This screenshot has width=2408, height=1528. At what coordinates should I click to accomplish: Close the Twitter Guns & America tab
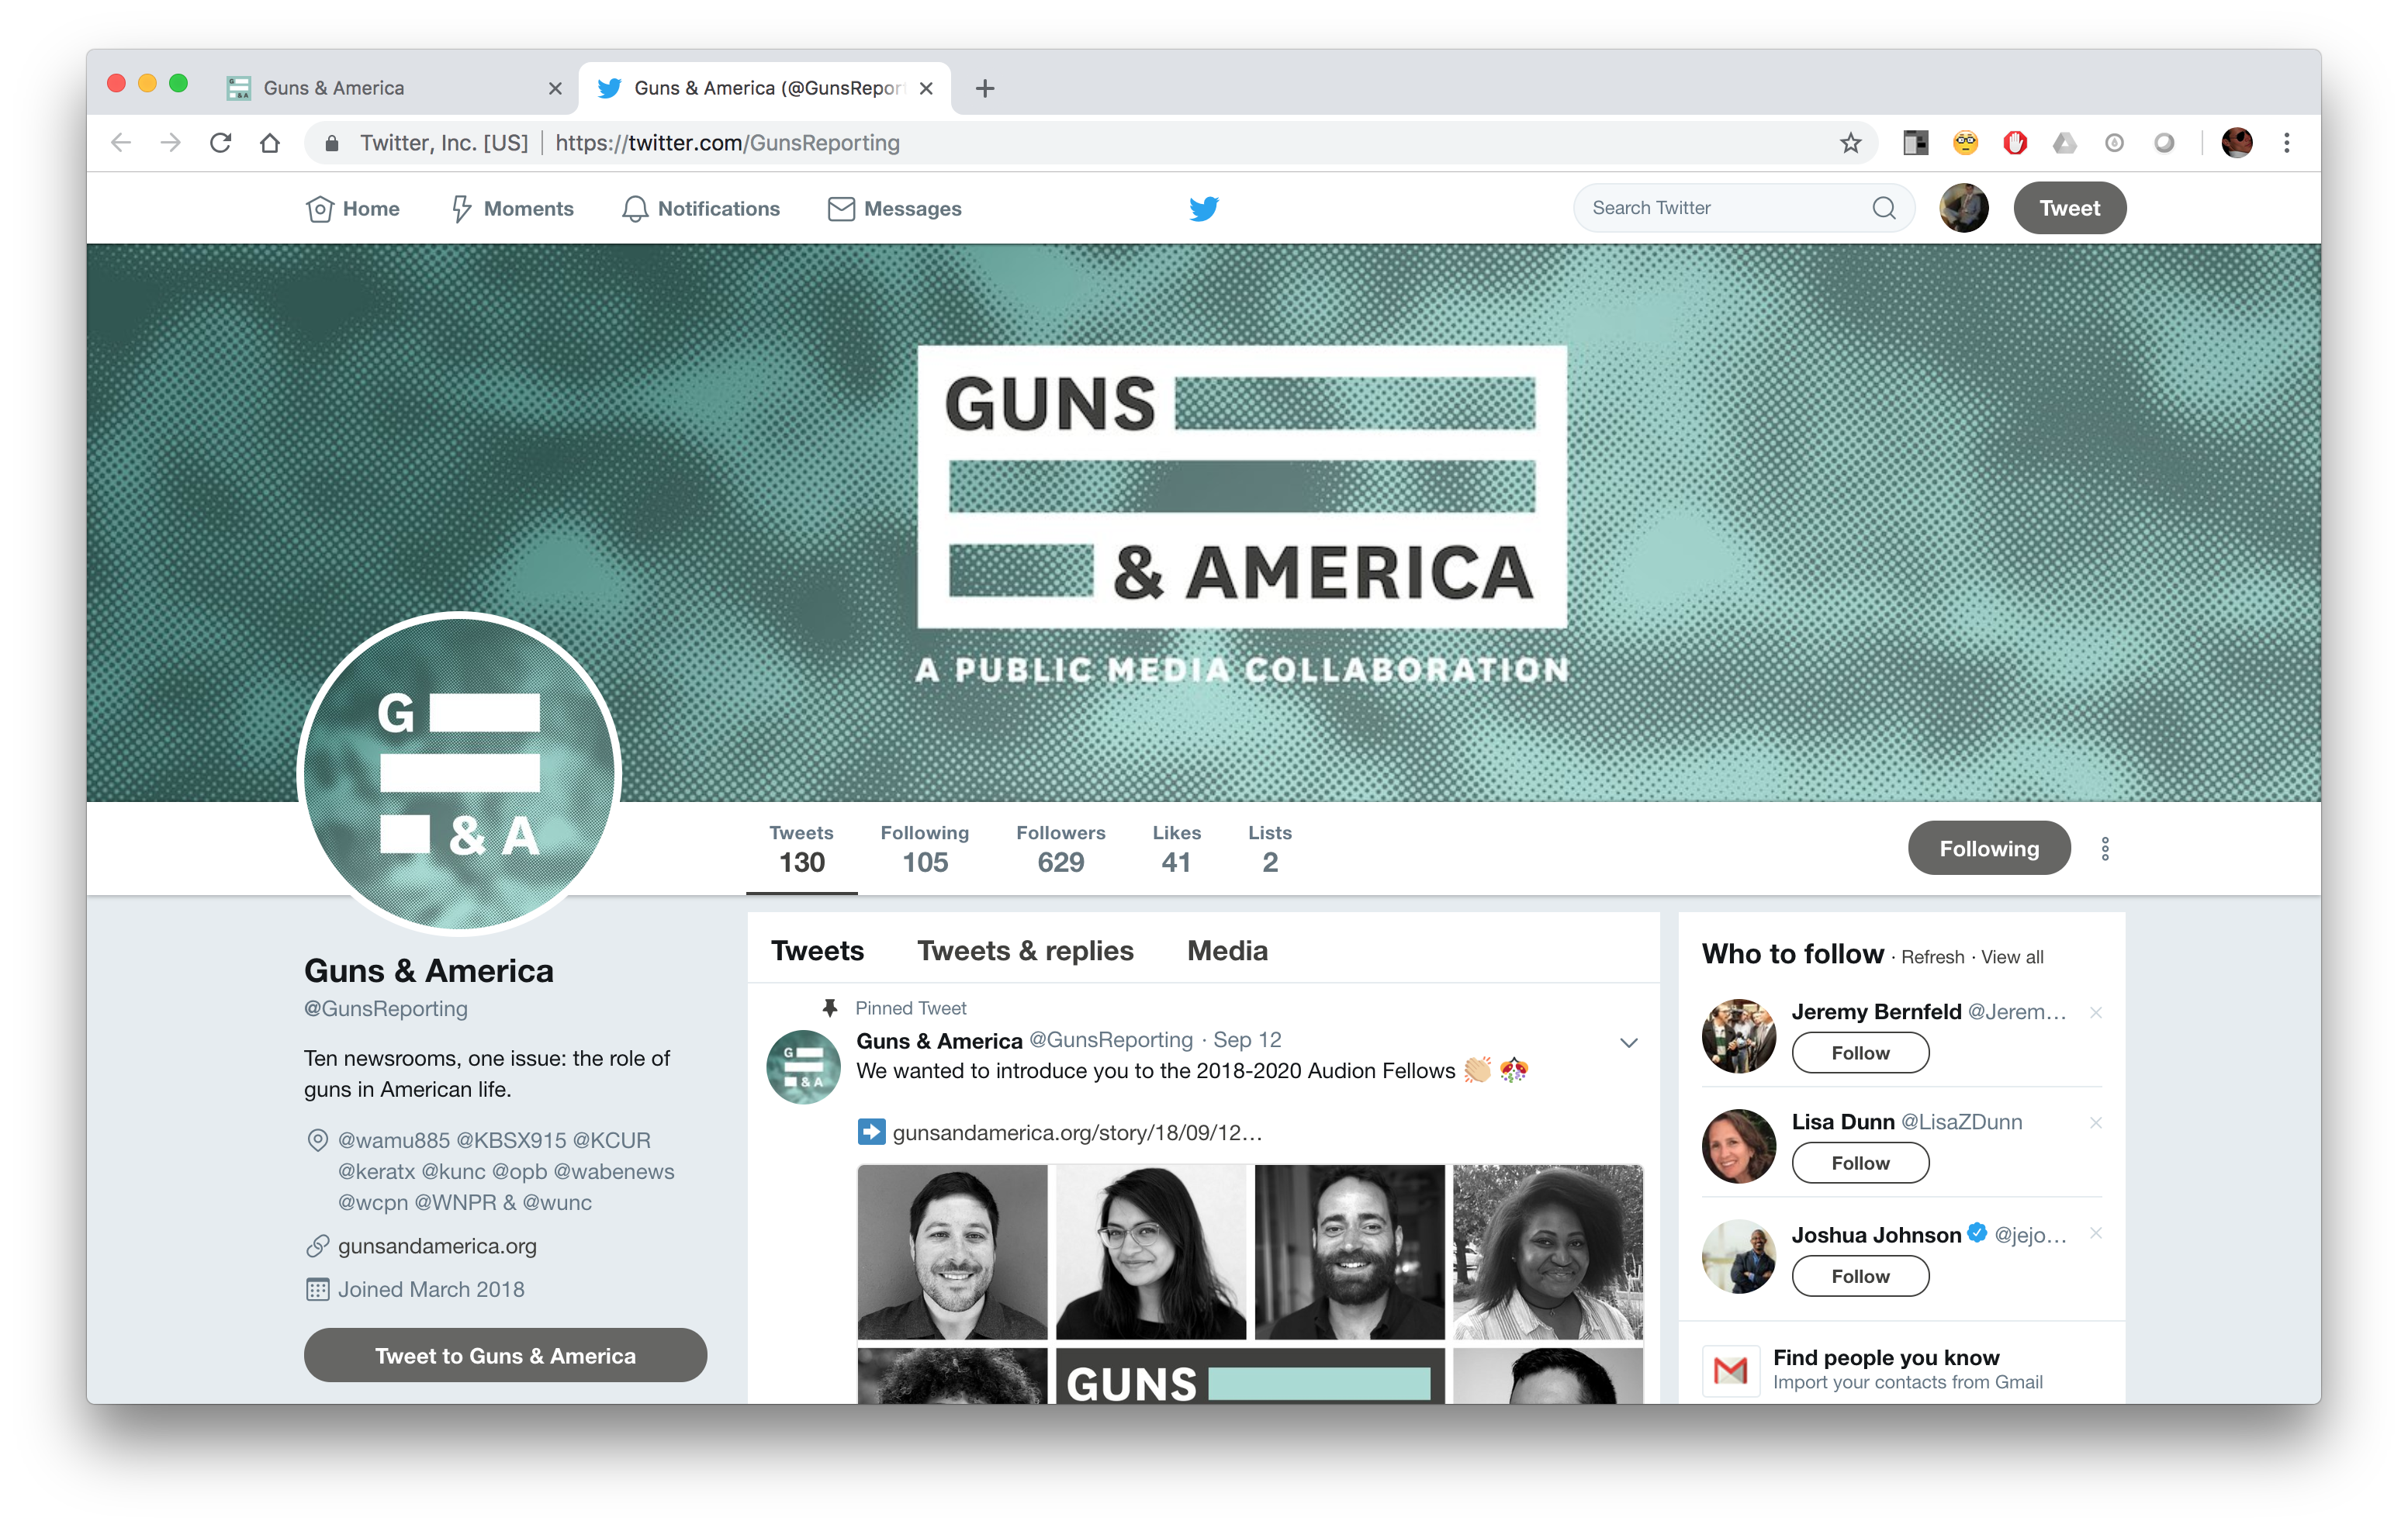tap(926, 88)
